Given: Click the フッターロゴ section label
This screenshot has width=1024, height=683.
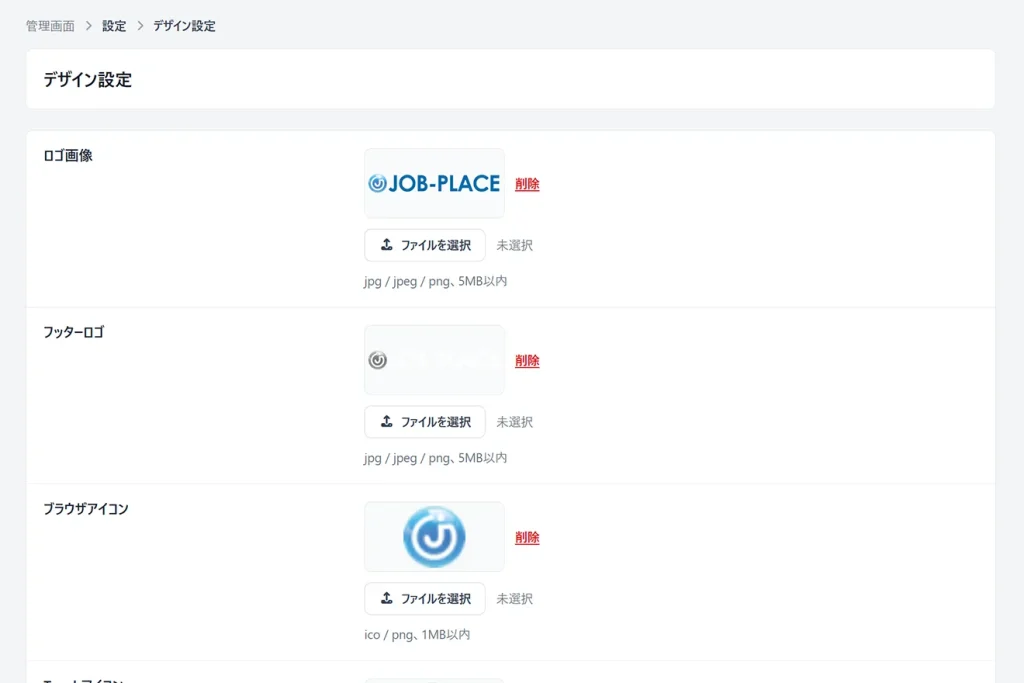Looking at the screenshot, I should 74,332.
